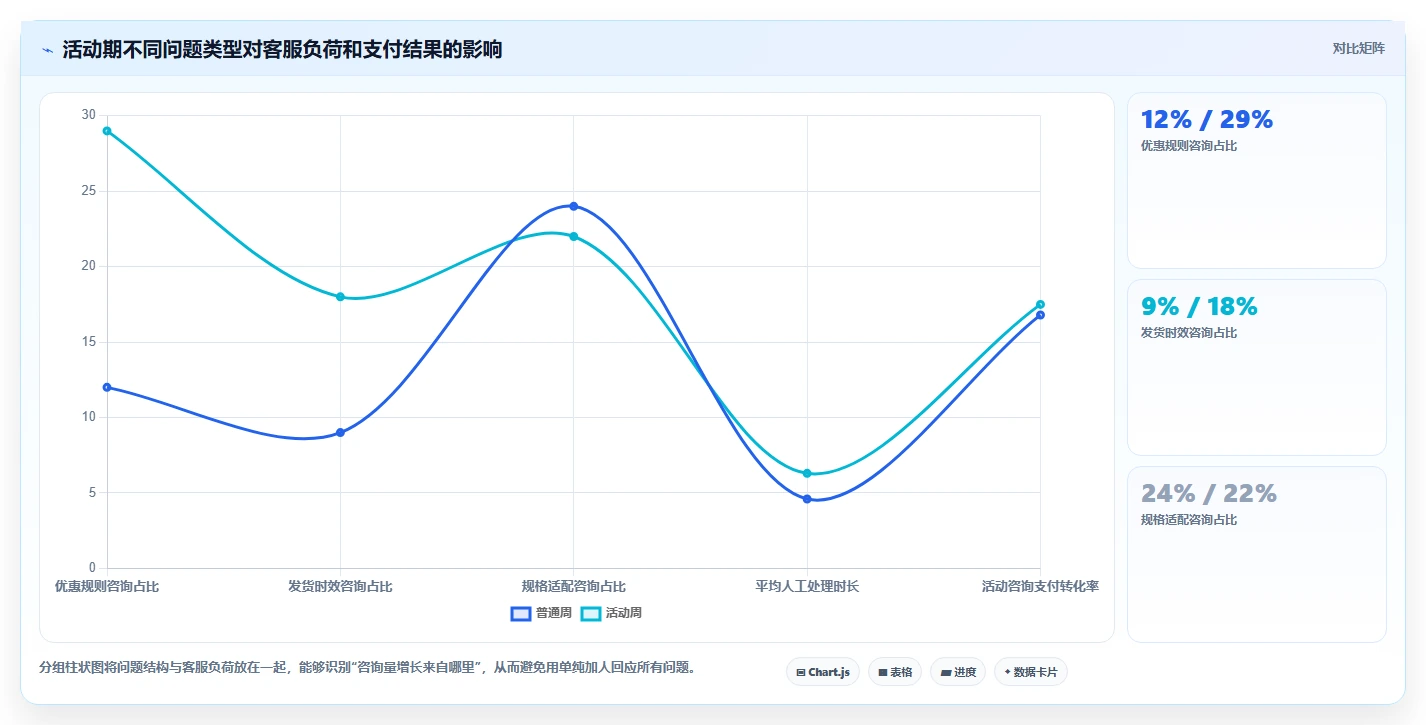Viewport: 1426px width, 725px height.
Task: Click x-axis label 活动咨询支付转化率
Action: click(x=1040, y=586)
